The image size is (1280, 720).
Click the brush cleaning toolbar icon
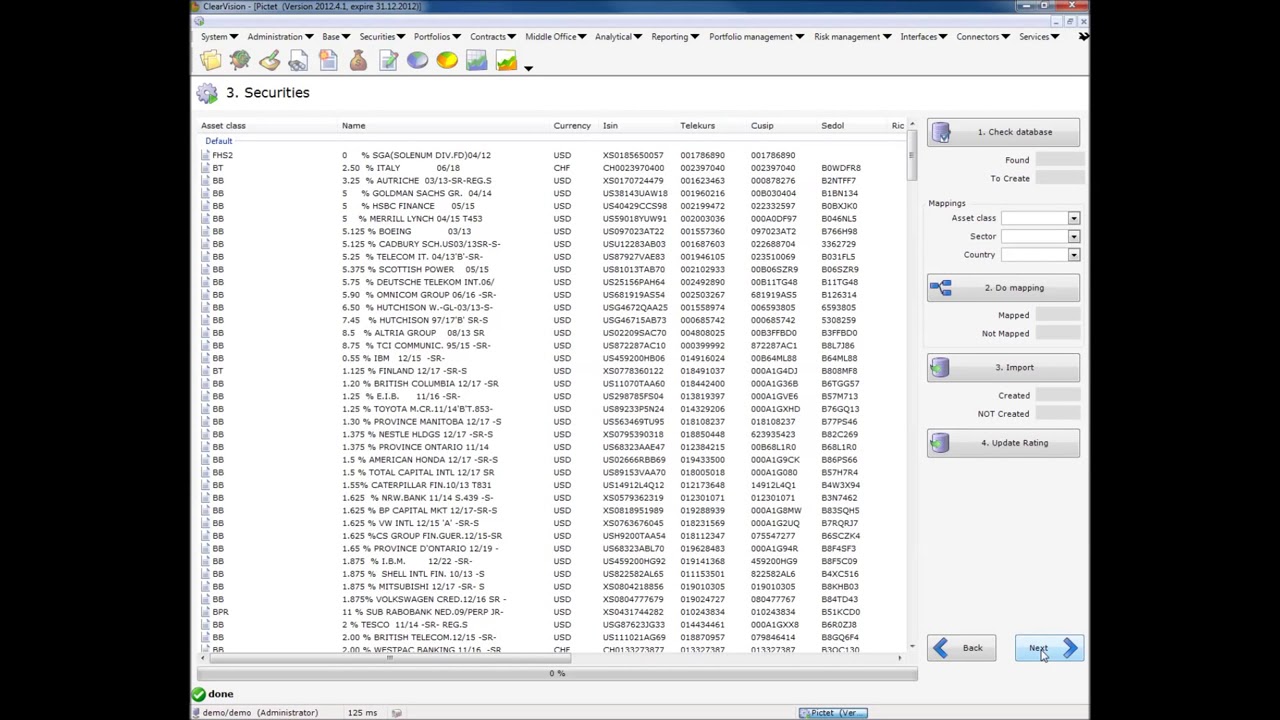pos(269,62)
